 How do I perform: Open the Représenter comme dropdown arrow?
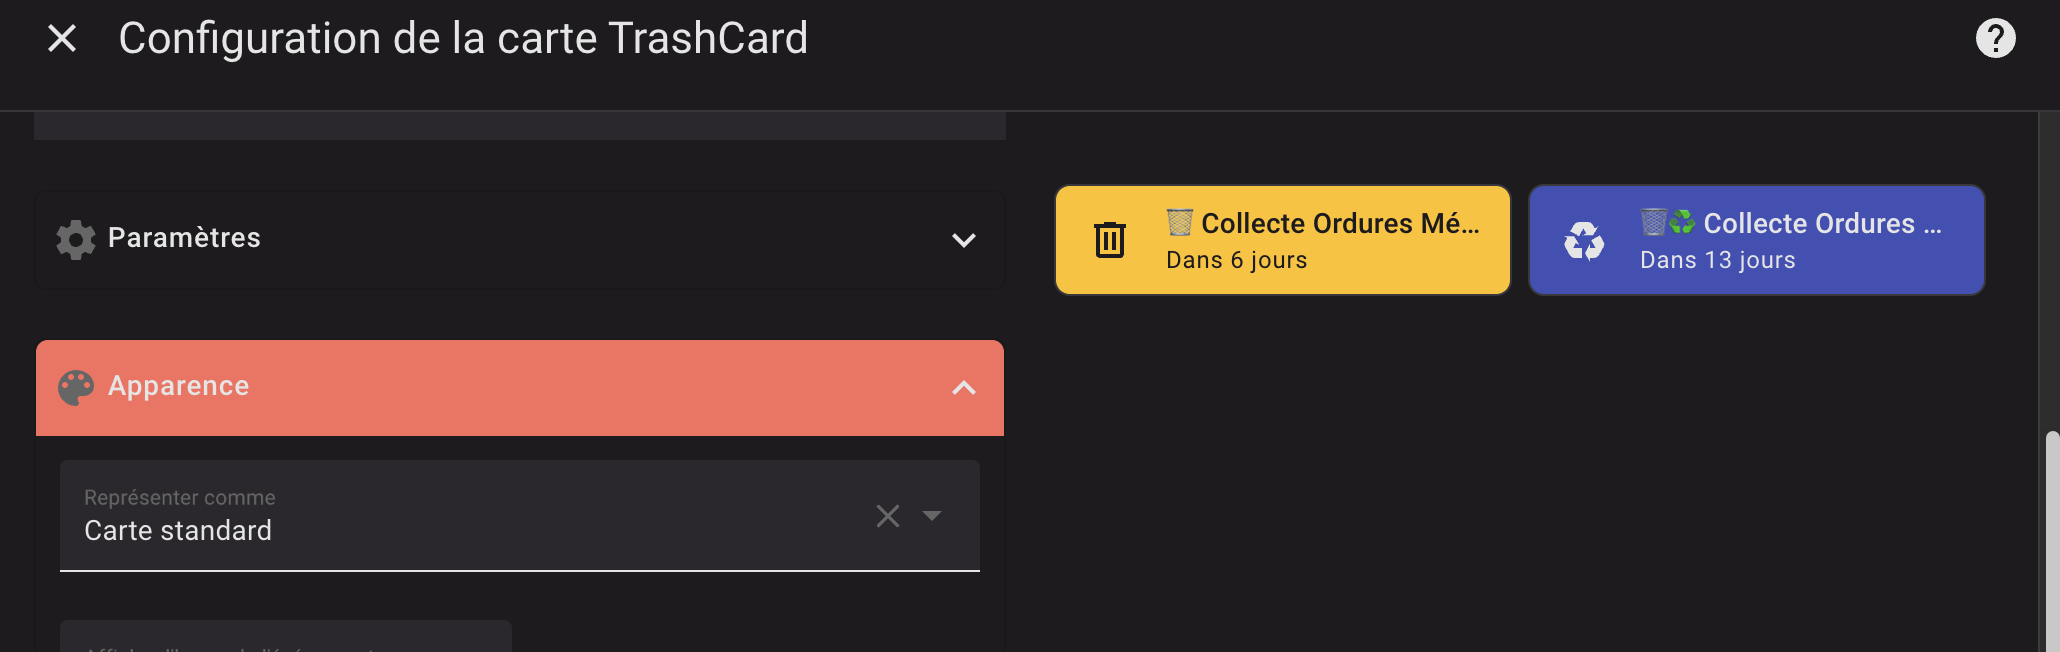point(932,516)
